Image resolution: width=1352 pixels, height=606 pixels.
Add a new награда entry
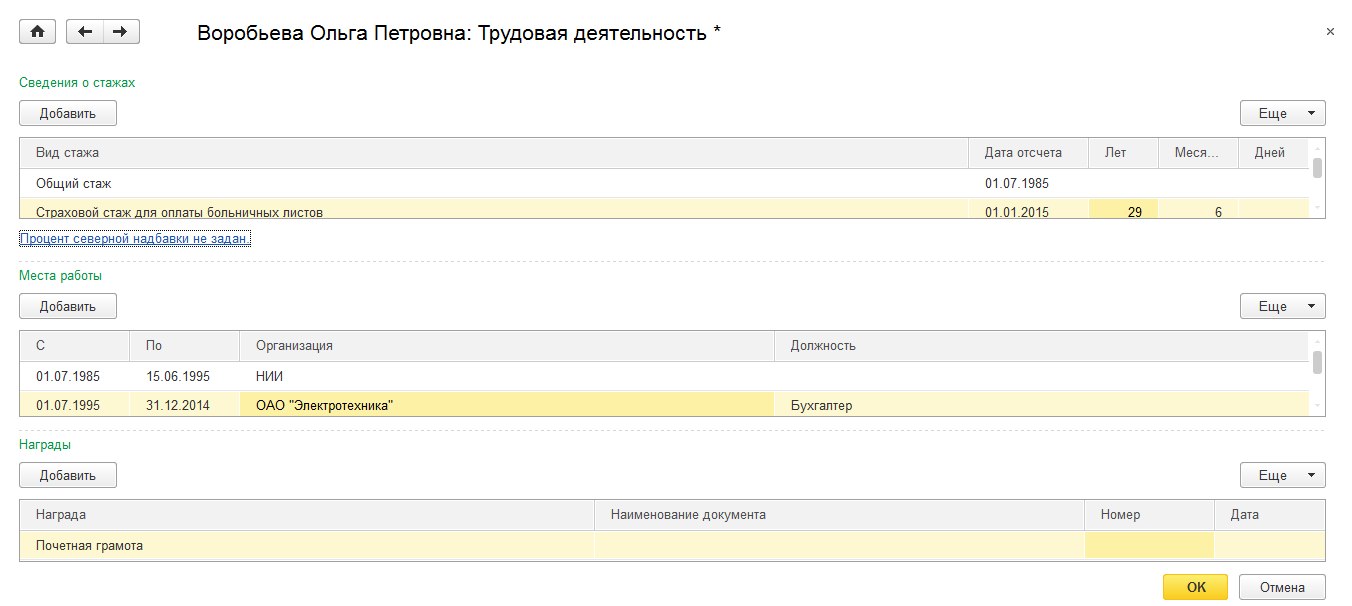[x=68, y=475]
